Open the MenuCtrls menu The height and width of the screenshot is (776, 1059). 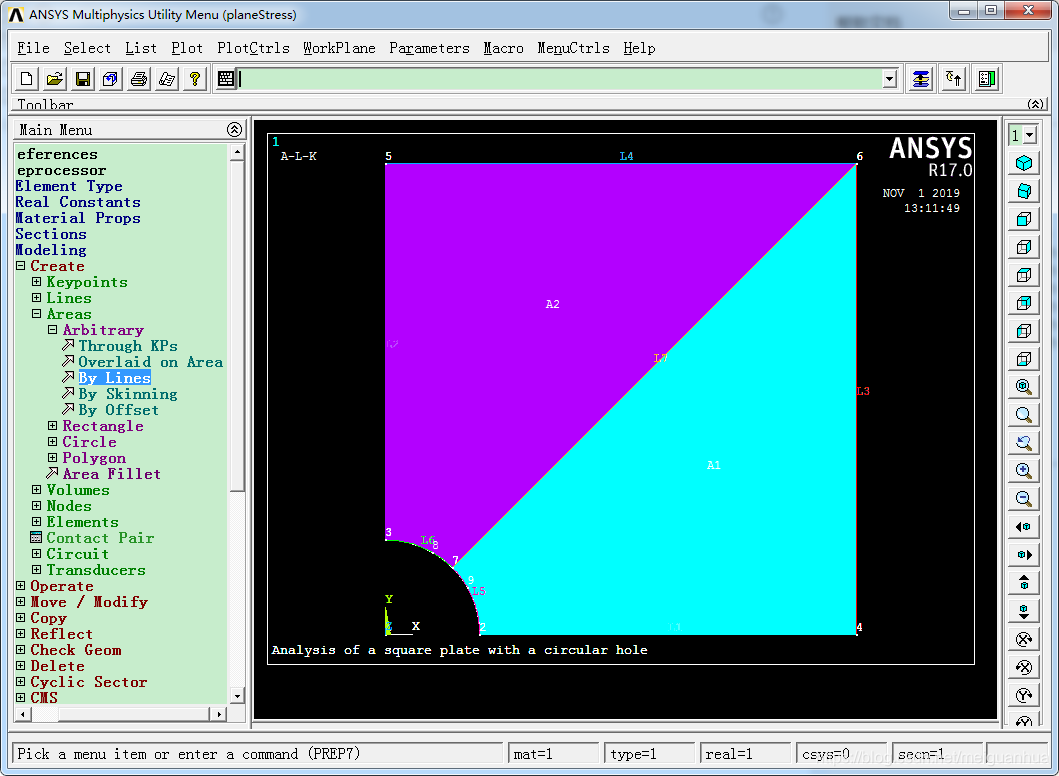tap(573, 48)
